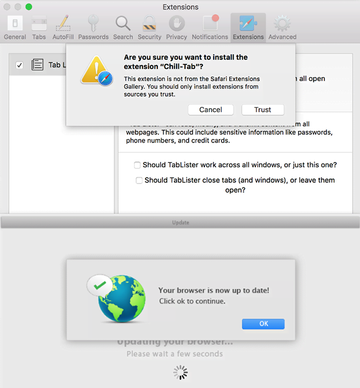The image size is (360, 388).
Task: Cancel the Chill-Tab extension install
Action: click(x=211, y=110)
